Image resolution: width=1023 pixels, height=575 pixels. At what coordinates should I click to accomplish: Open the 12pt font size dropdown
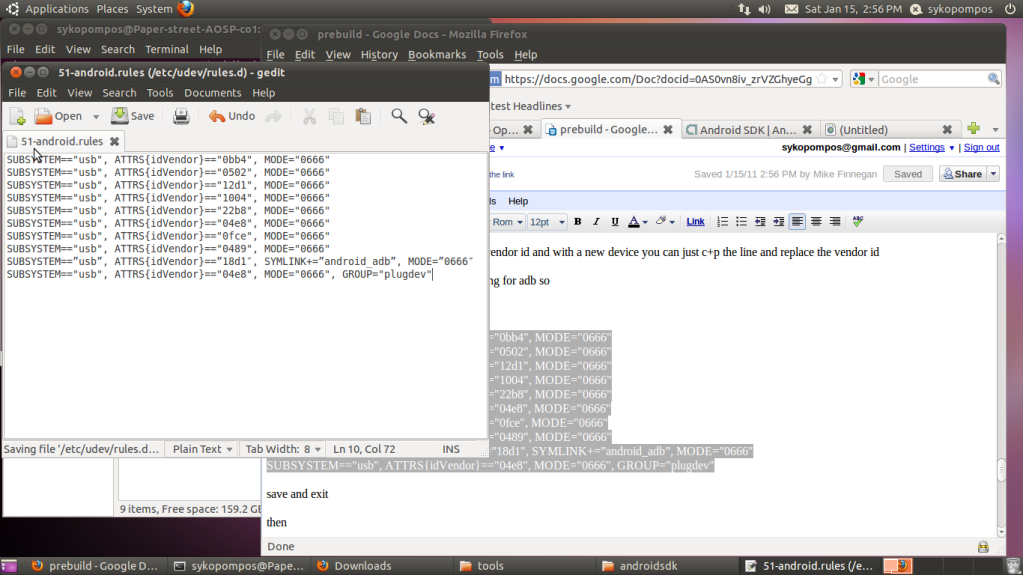547,222
